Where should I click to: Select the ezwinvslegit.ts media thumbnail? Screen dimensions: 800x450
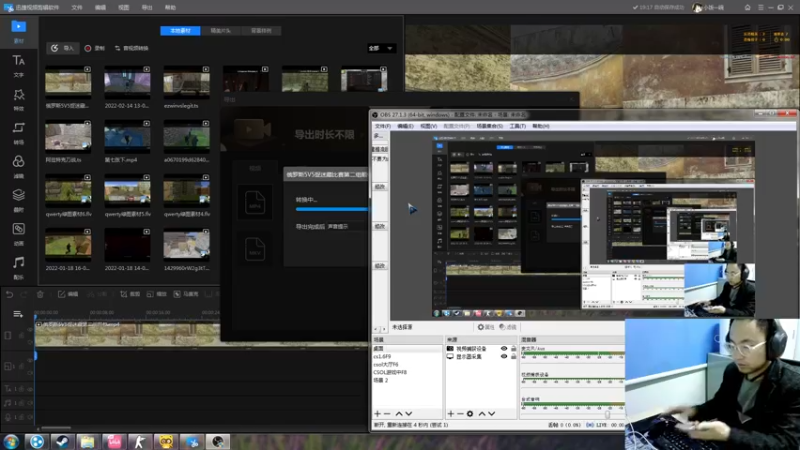pos(186,82)
